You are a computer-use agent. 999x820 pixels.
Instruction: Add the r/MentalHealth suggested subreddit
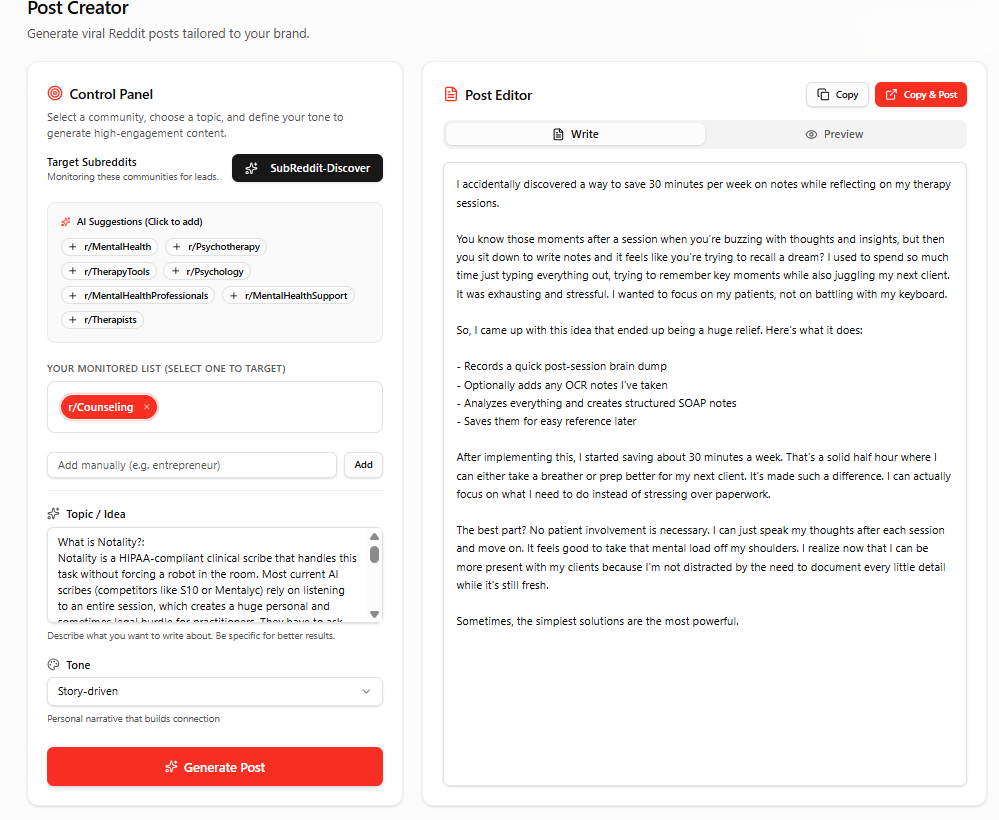point(110,246)
